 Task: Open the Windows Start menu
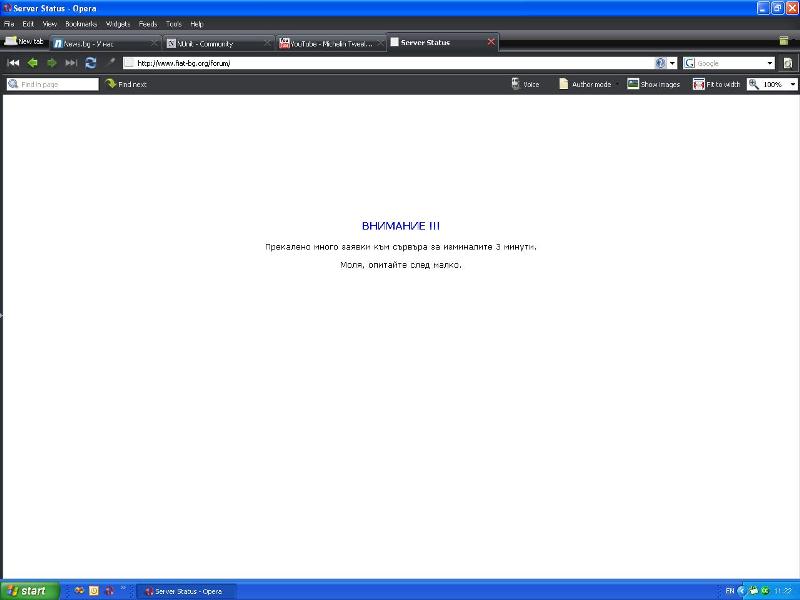[28, 591]
